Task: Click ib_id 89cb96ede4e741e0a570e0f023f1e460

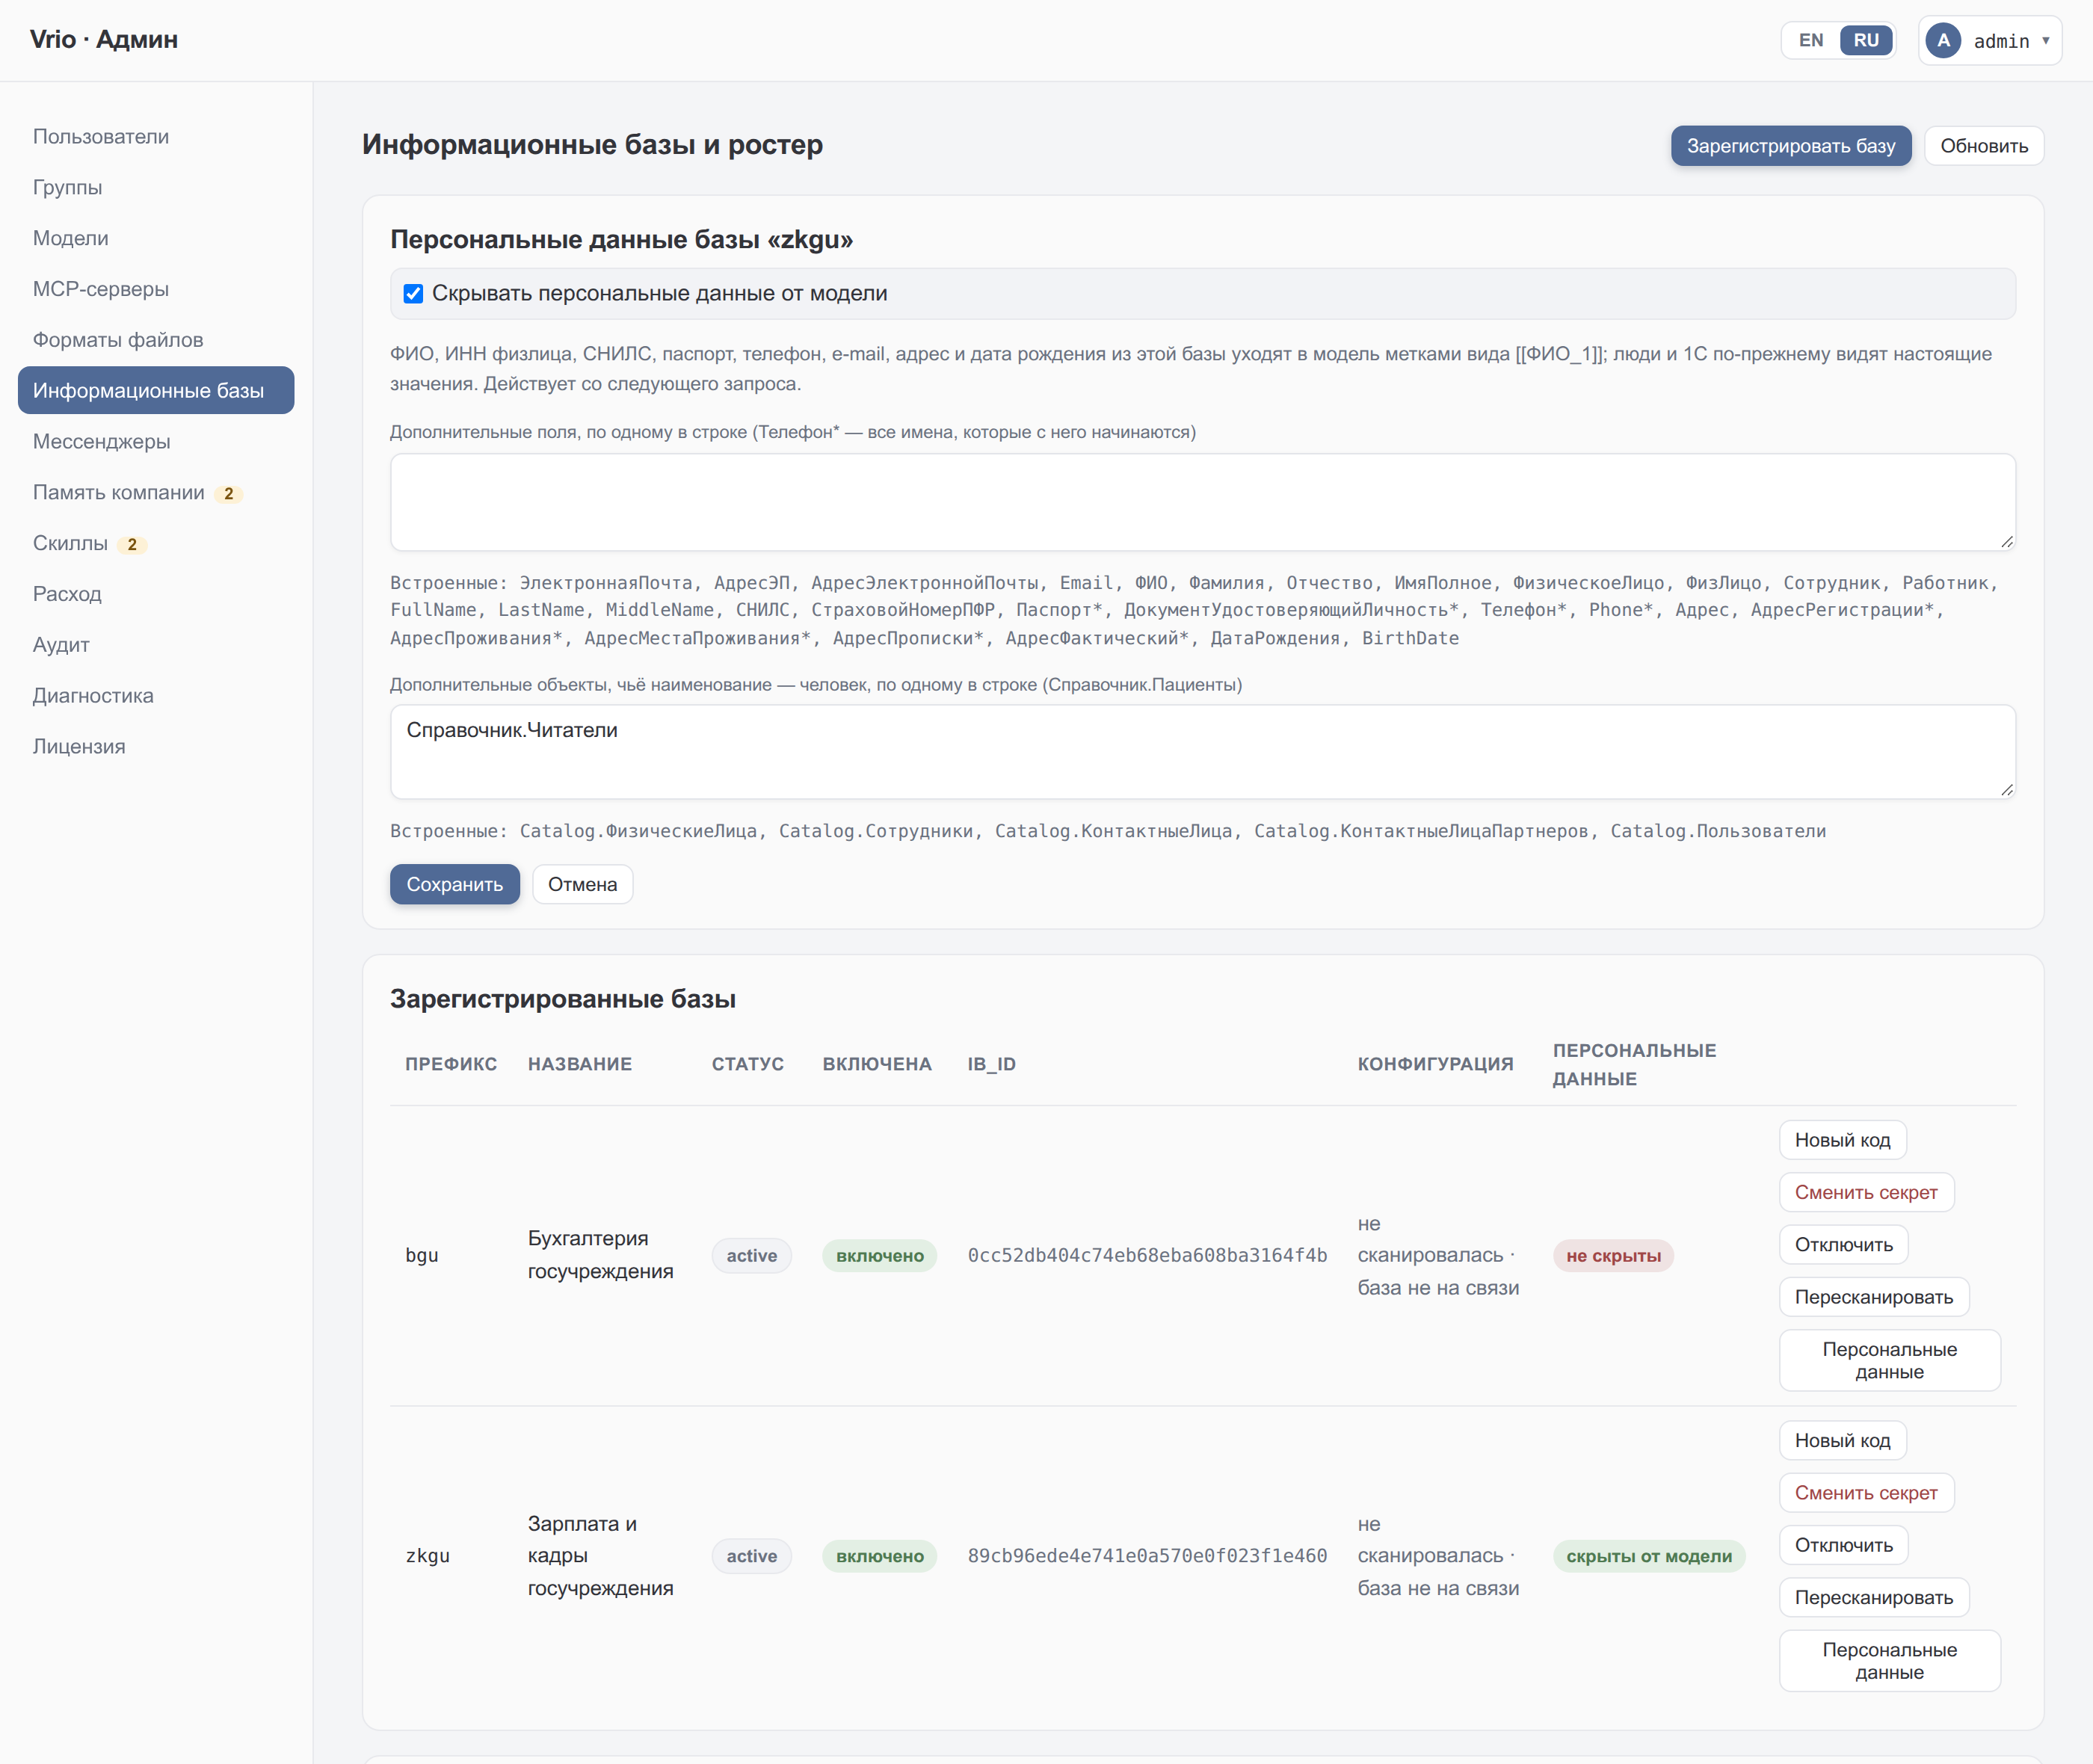Action: coord(1147,1556)
